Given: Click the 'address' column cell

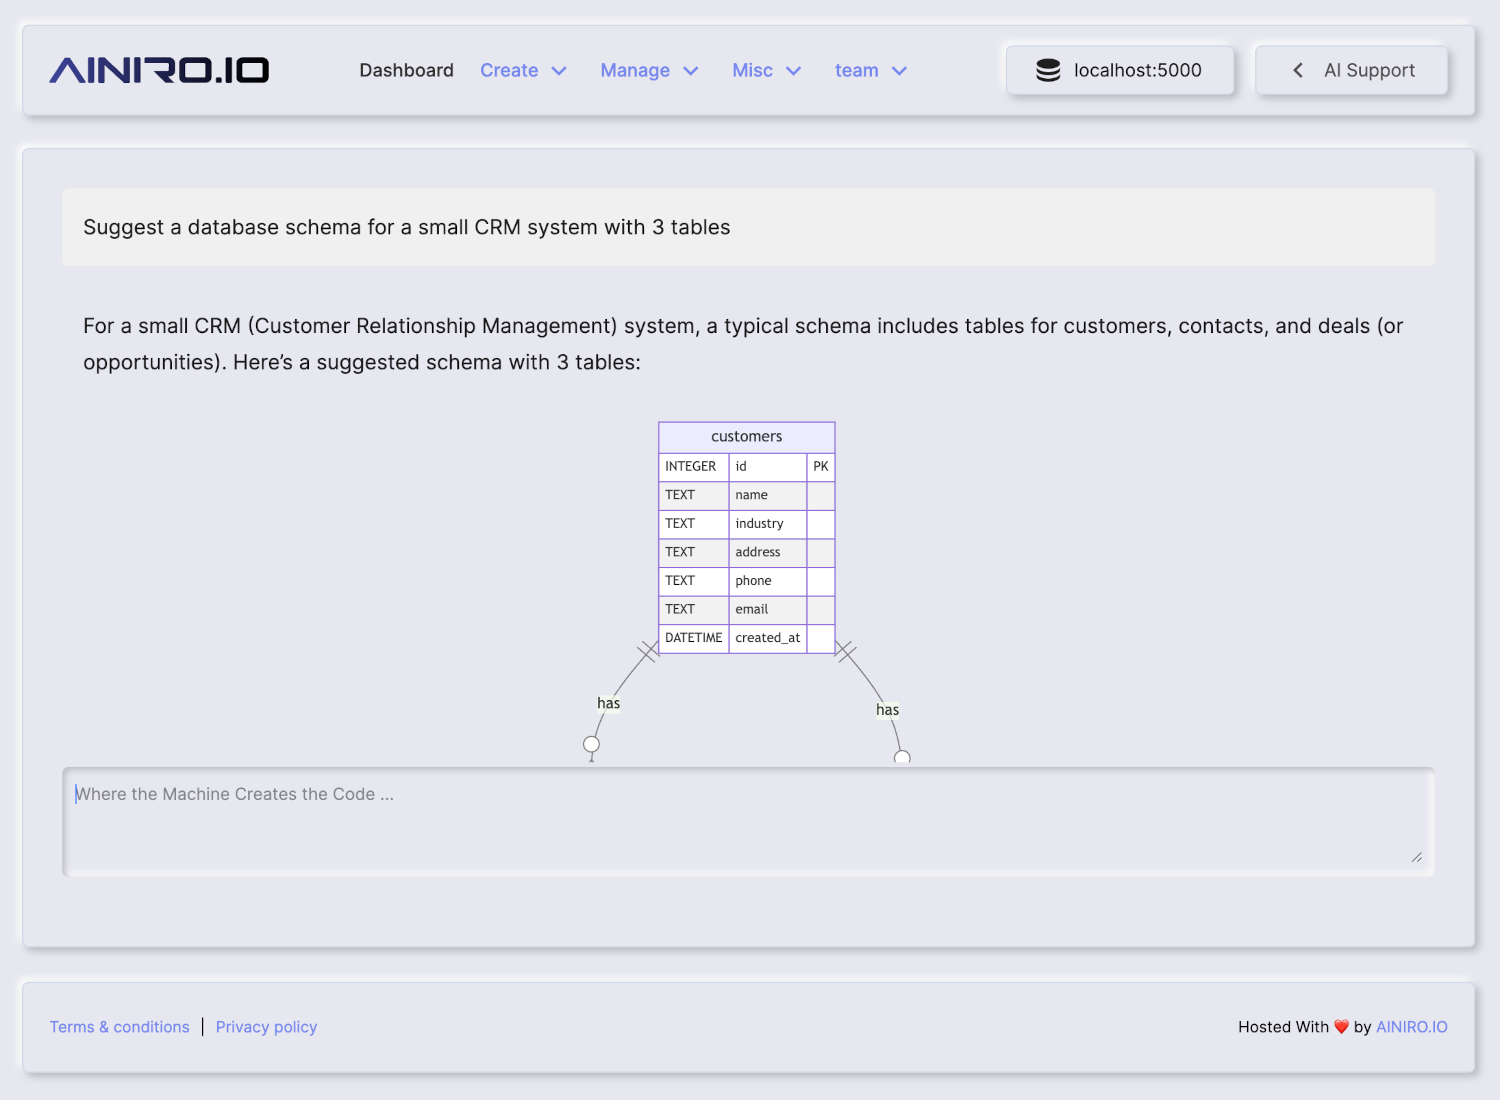Looking at the screenshot, I should (x=768, y=552).
